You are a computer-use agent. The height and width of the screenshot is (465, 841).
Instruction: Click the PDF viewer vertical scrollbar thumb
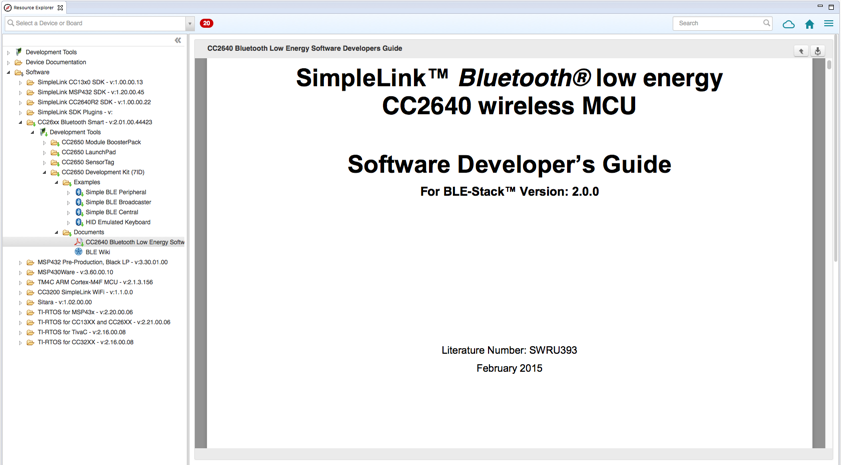829,65
